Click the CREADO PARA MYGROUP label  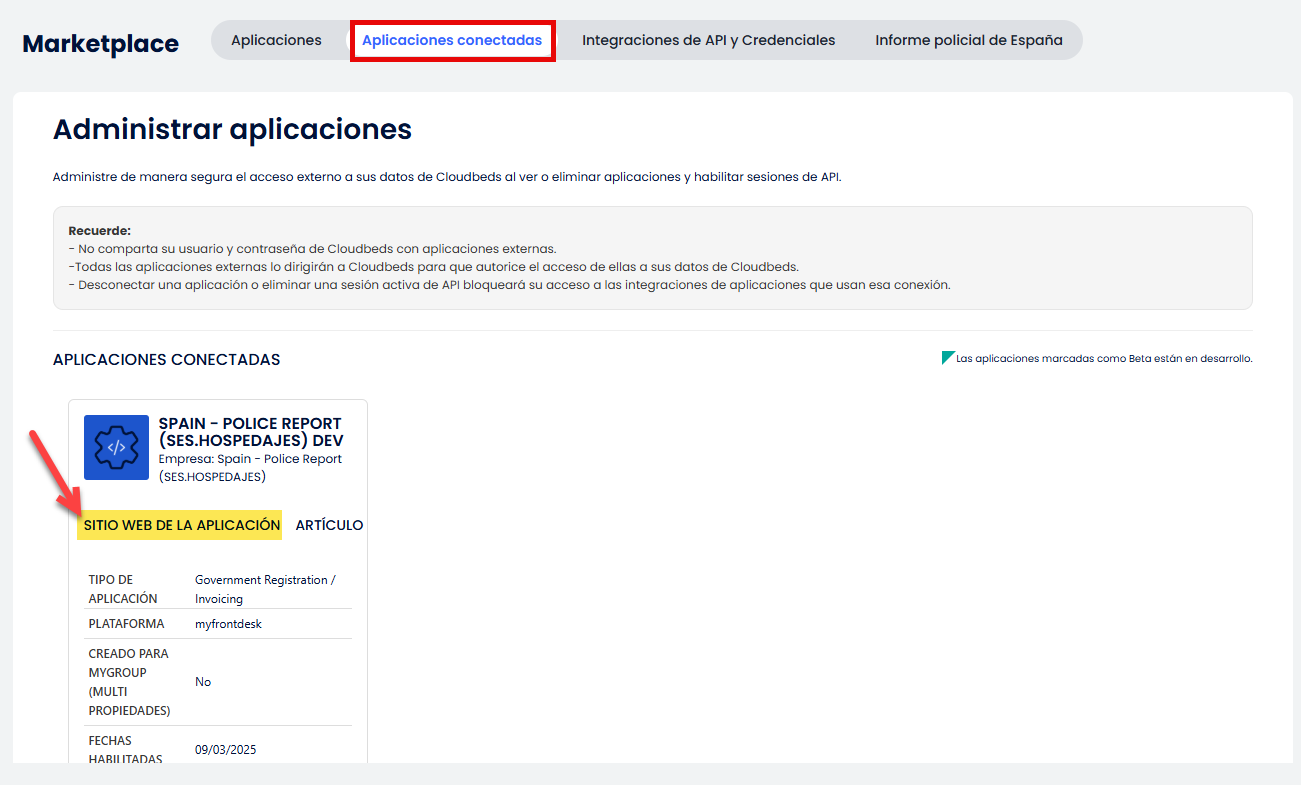130,682
